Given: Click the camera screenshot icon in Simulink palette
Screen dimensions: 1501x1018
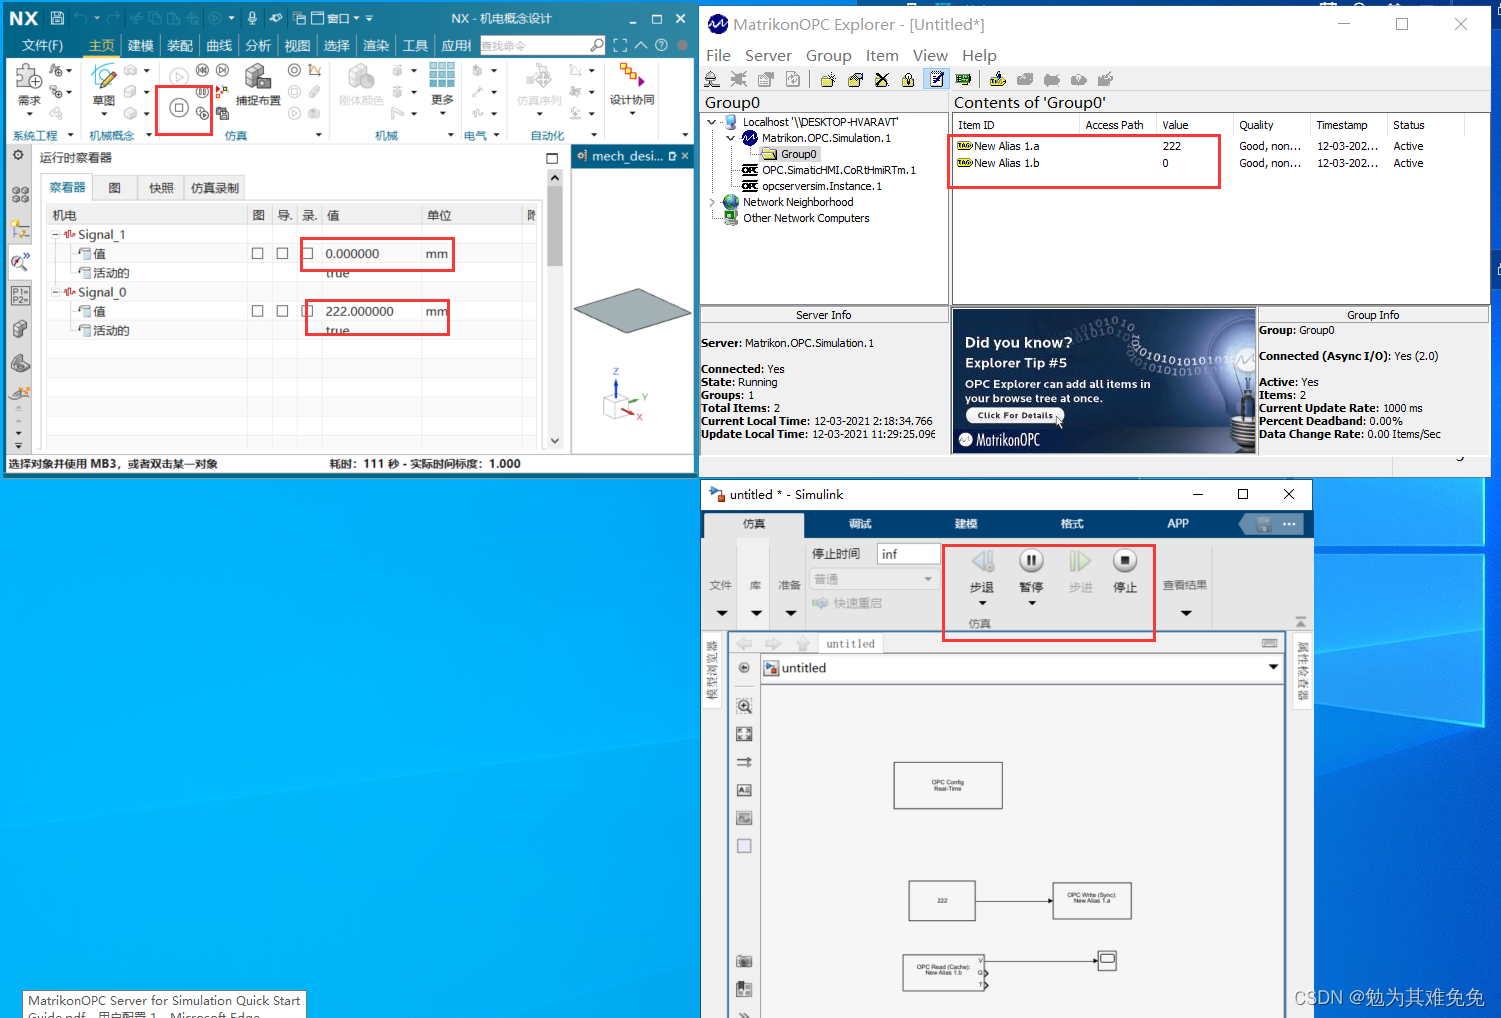Looking at the screenshot, I should [744, 961].
